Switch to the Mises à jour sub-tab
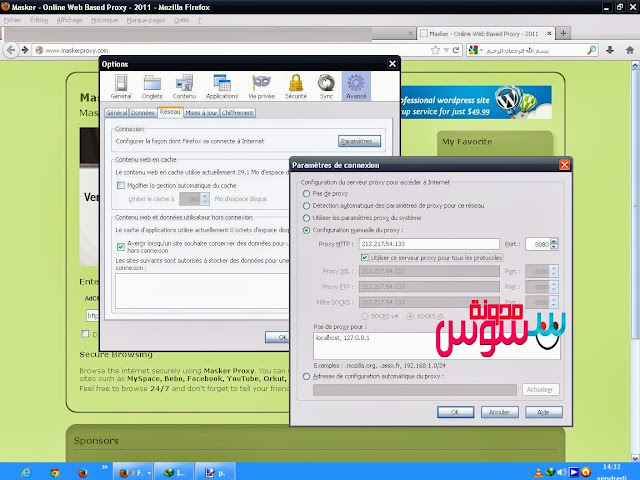This screenshot has width=640, height=480. coord(201,113)
